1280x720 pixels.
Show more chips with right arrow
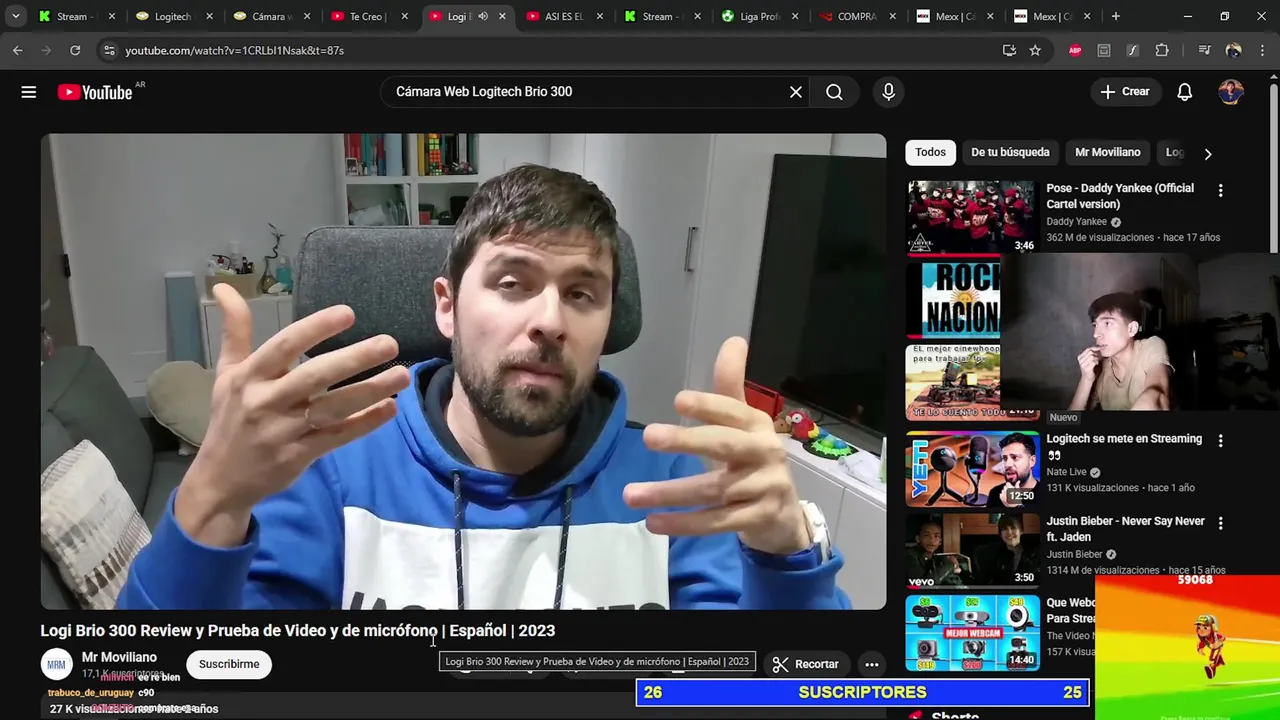[1208, 153]
